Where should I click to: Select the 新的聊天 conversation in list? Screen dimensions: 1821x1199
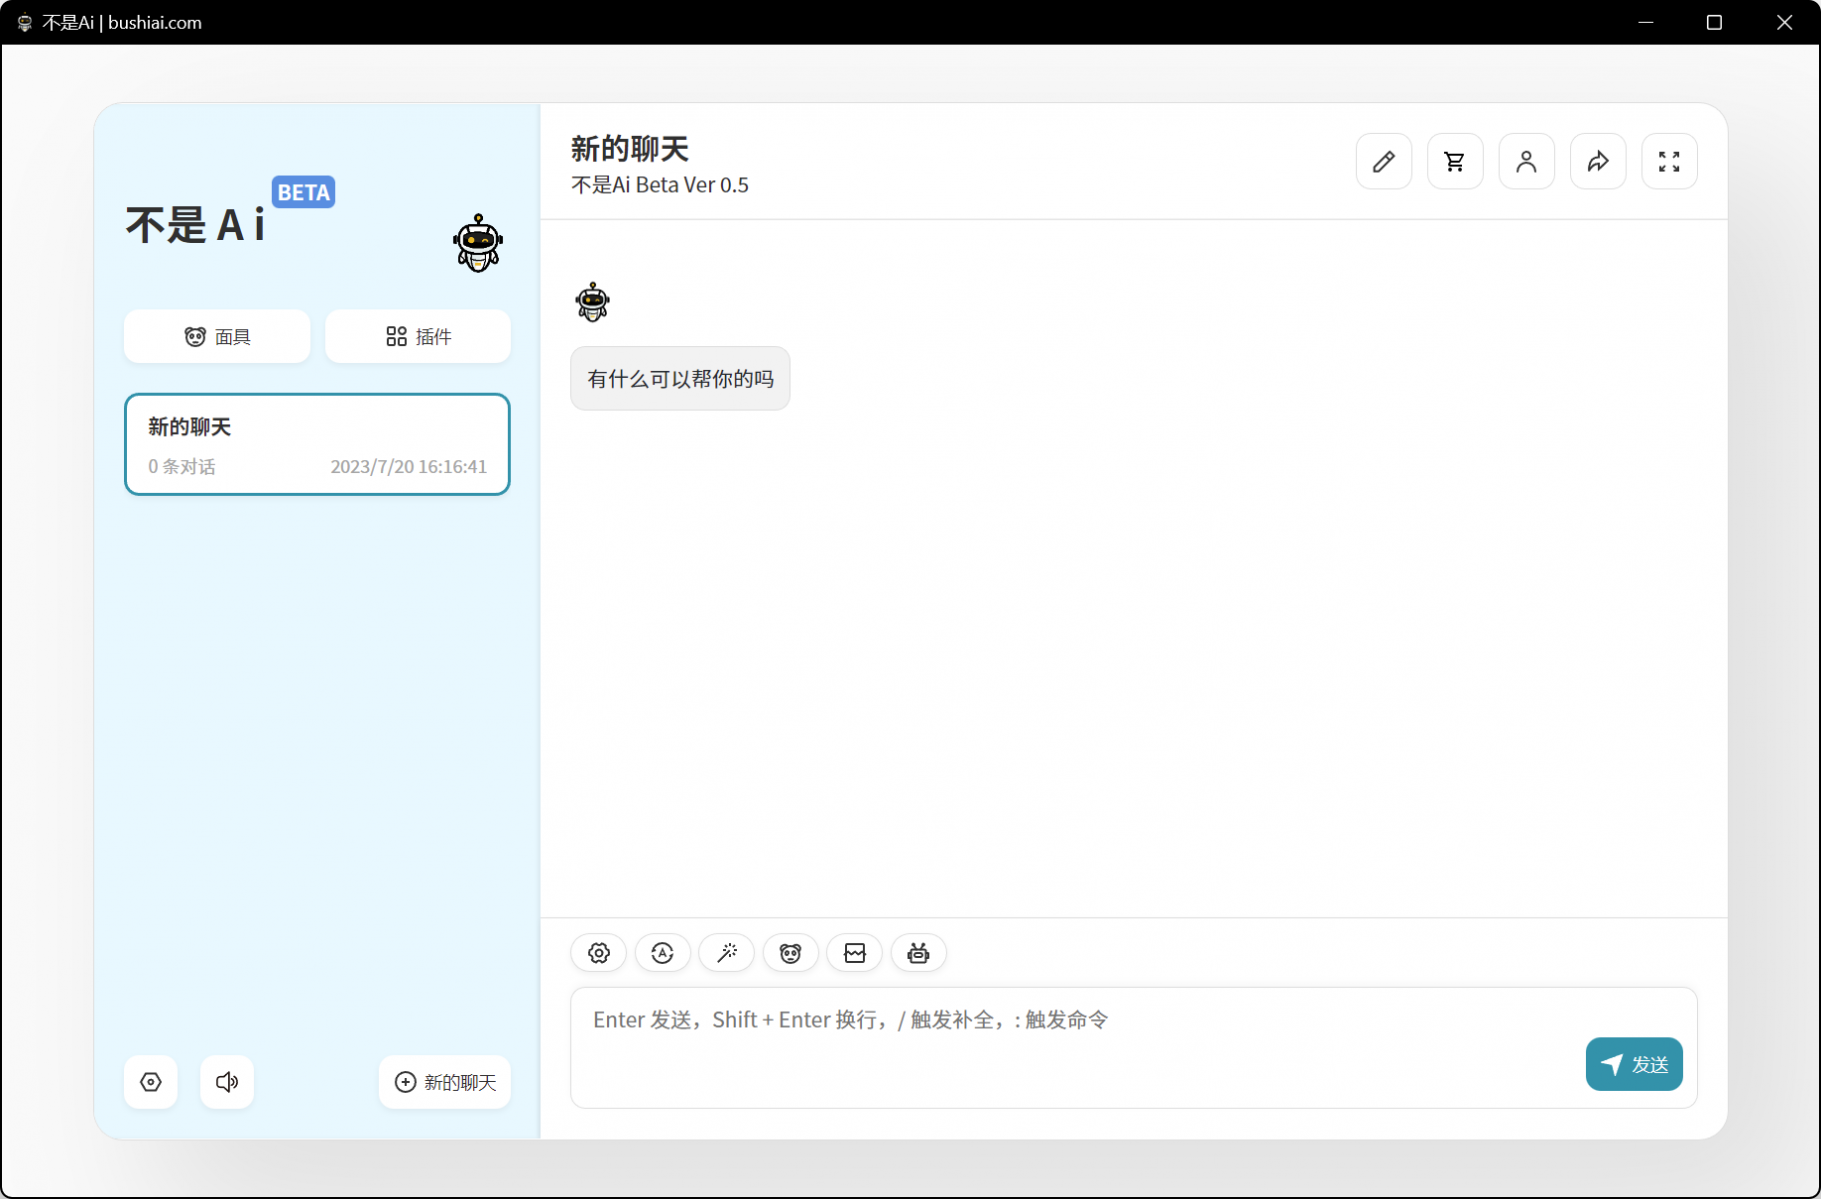click(x=317, y=444)
